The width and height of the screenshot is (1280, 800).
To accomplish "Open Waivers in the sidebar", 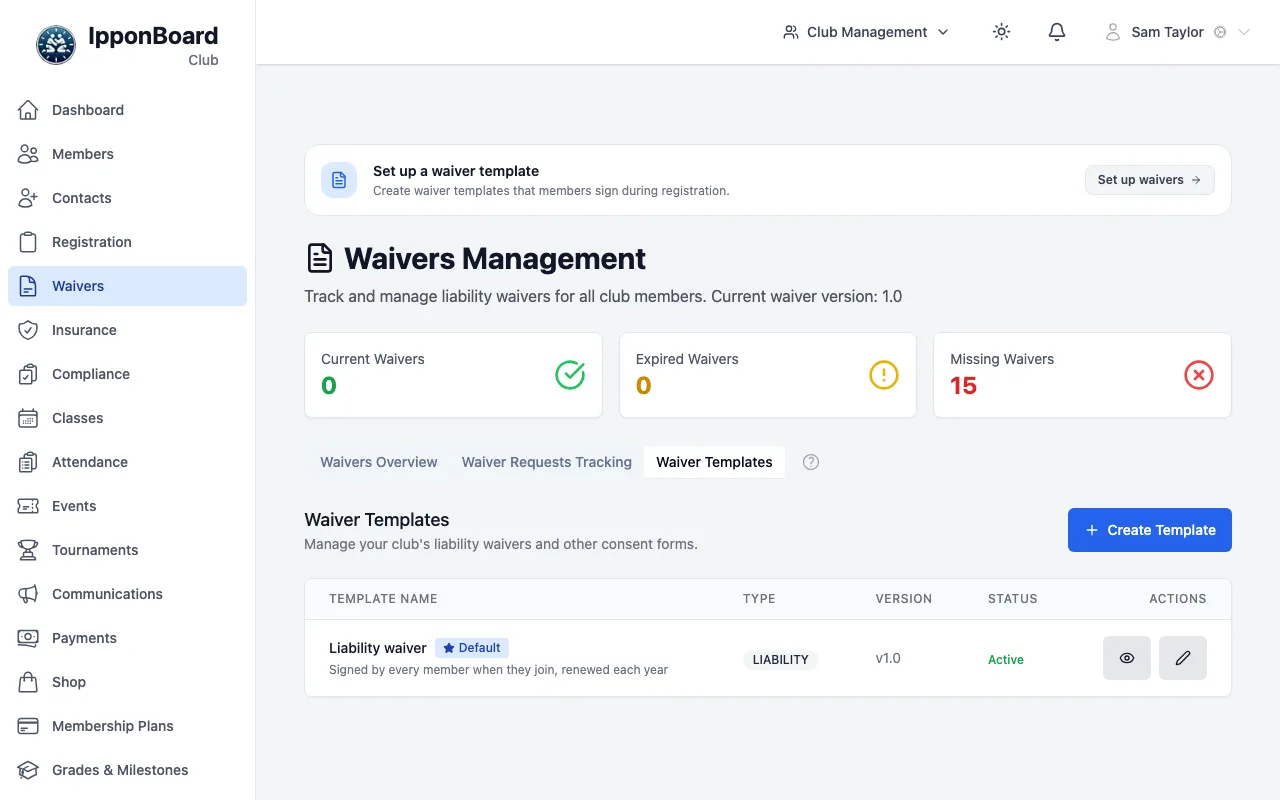I will click(x=127, y=286).
